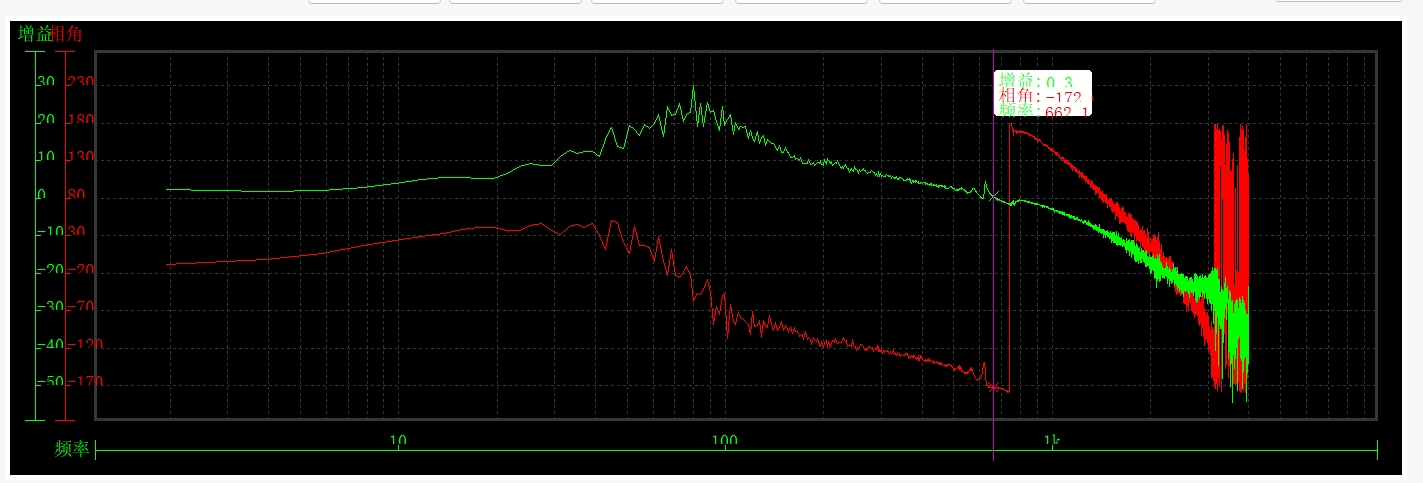Click the 1k tick on frequency axis

click(x=1050, y=441)
